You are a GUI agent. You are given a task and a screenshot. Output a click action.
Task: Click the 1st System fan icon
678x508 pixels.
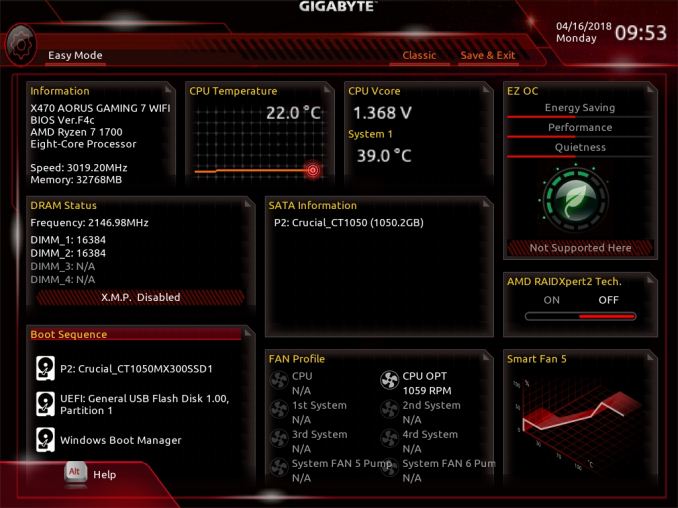pos(279,409)
